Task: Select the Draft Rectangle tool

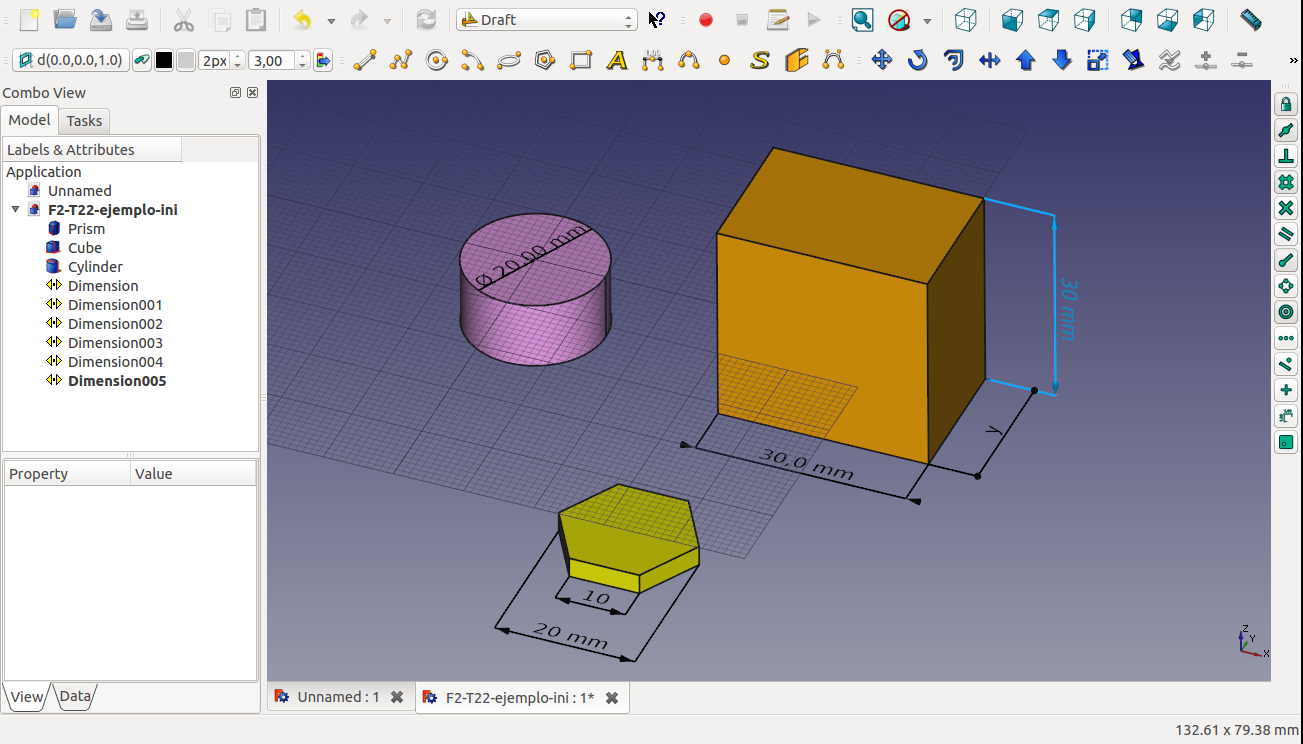Action: click(581, 61)
